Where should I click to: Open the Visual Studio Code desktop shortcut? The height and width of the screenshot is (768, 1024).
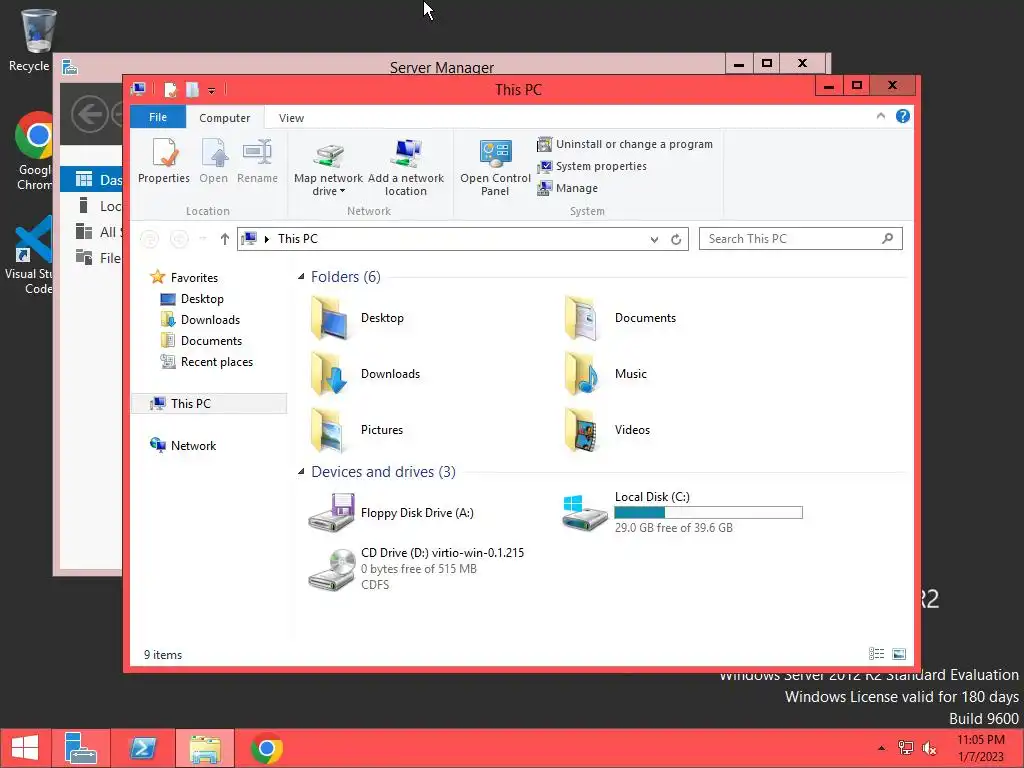coord(29,256)
